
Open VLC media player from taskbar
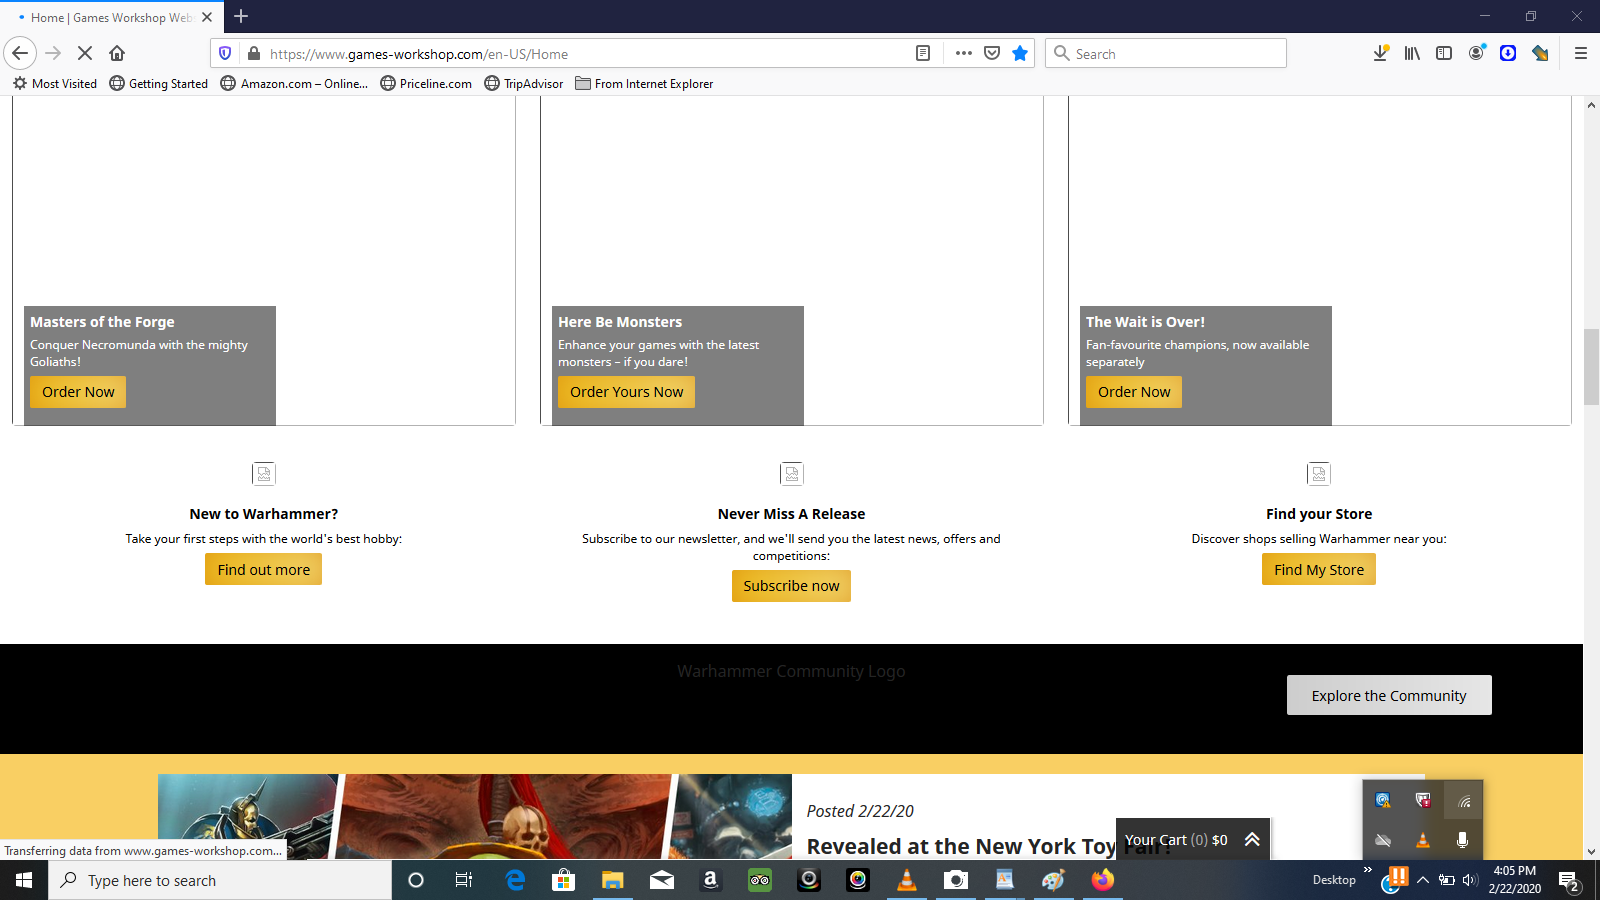(907, 880)
